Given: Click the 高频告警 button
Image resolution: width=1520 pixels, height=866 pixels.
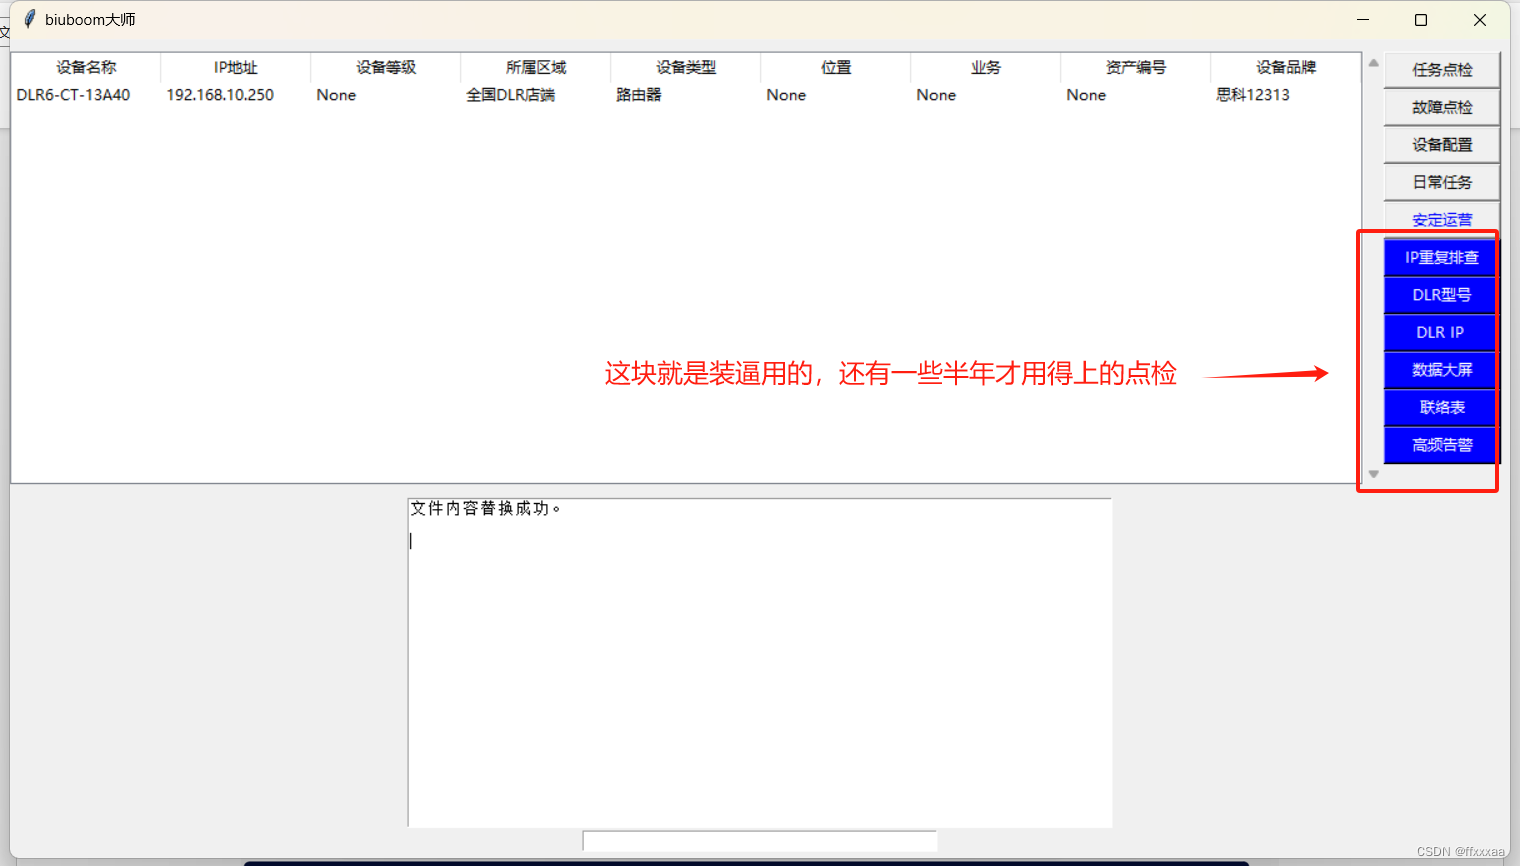Looking at the screenshot, I should (1441, 445).
